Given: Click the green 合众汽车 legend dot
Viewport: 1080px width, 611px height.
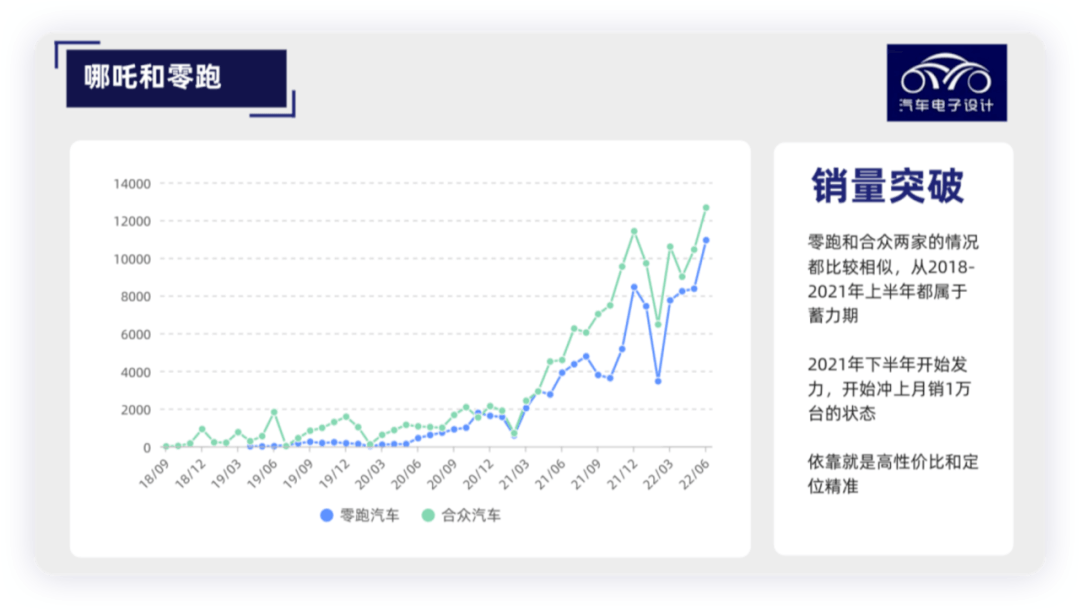Looking at the screenshot, I should tap(428, 515).
